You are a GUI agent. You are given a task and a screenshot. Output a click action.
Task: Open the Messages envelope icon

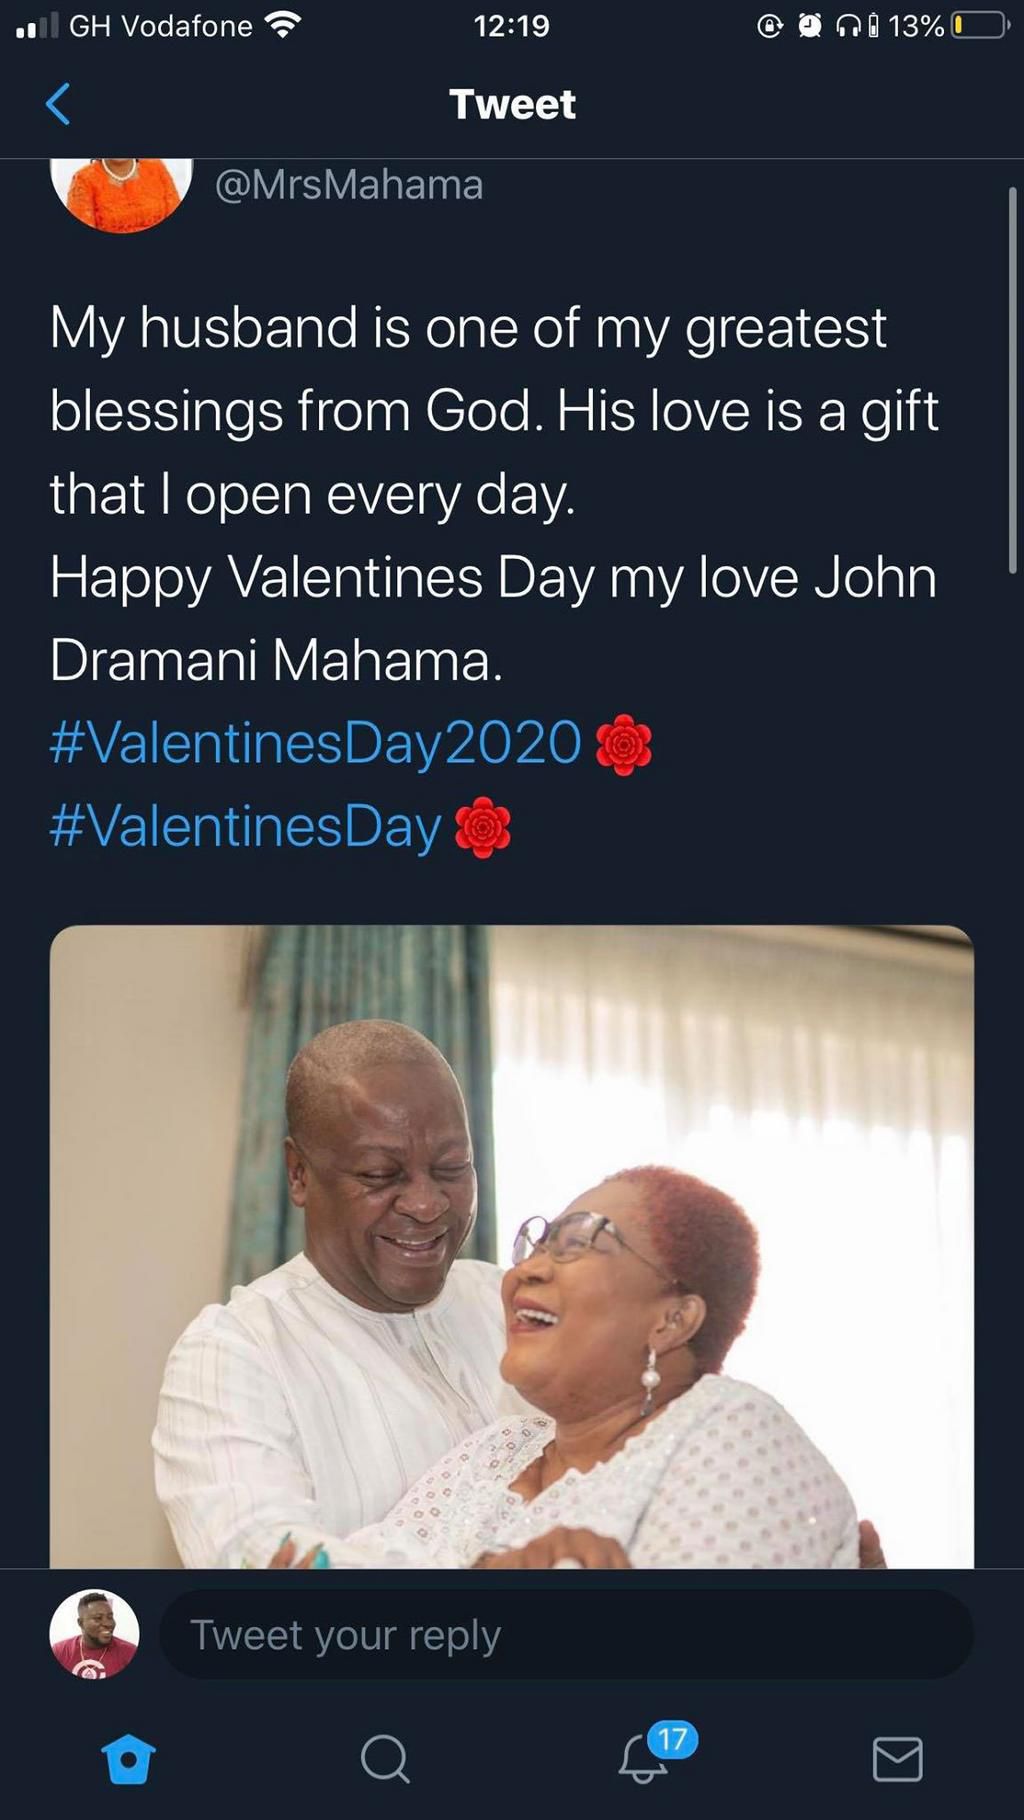pos(897,1759)
